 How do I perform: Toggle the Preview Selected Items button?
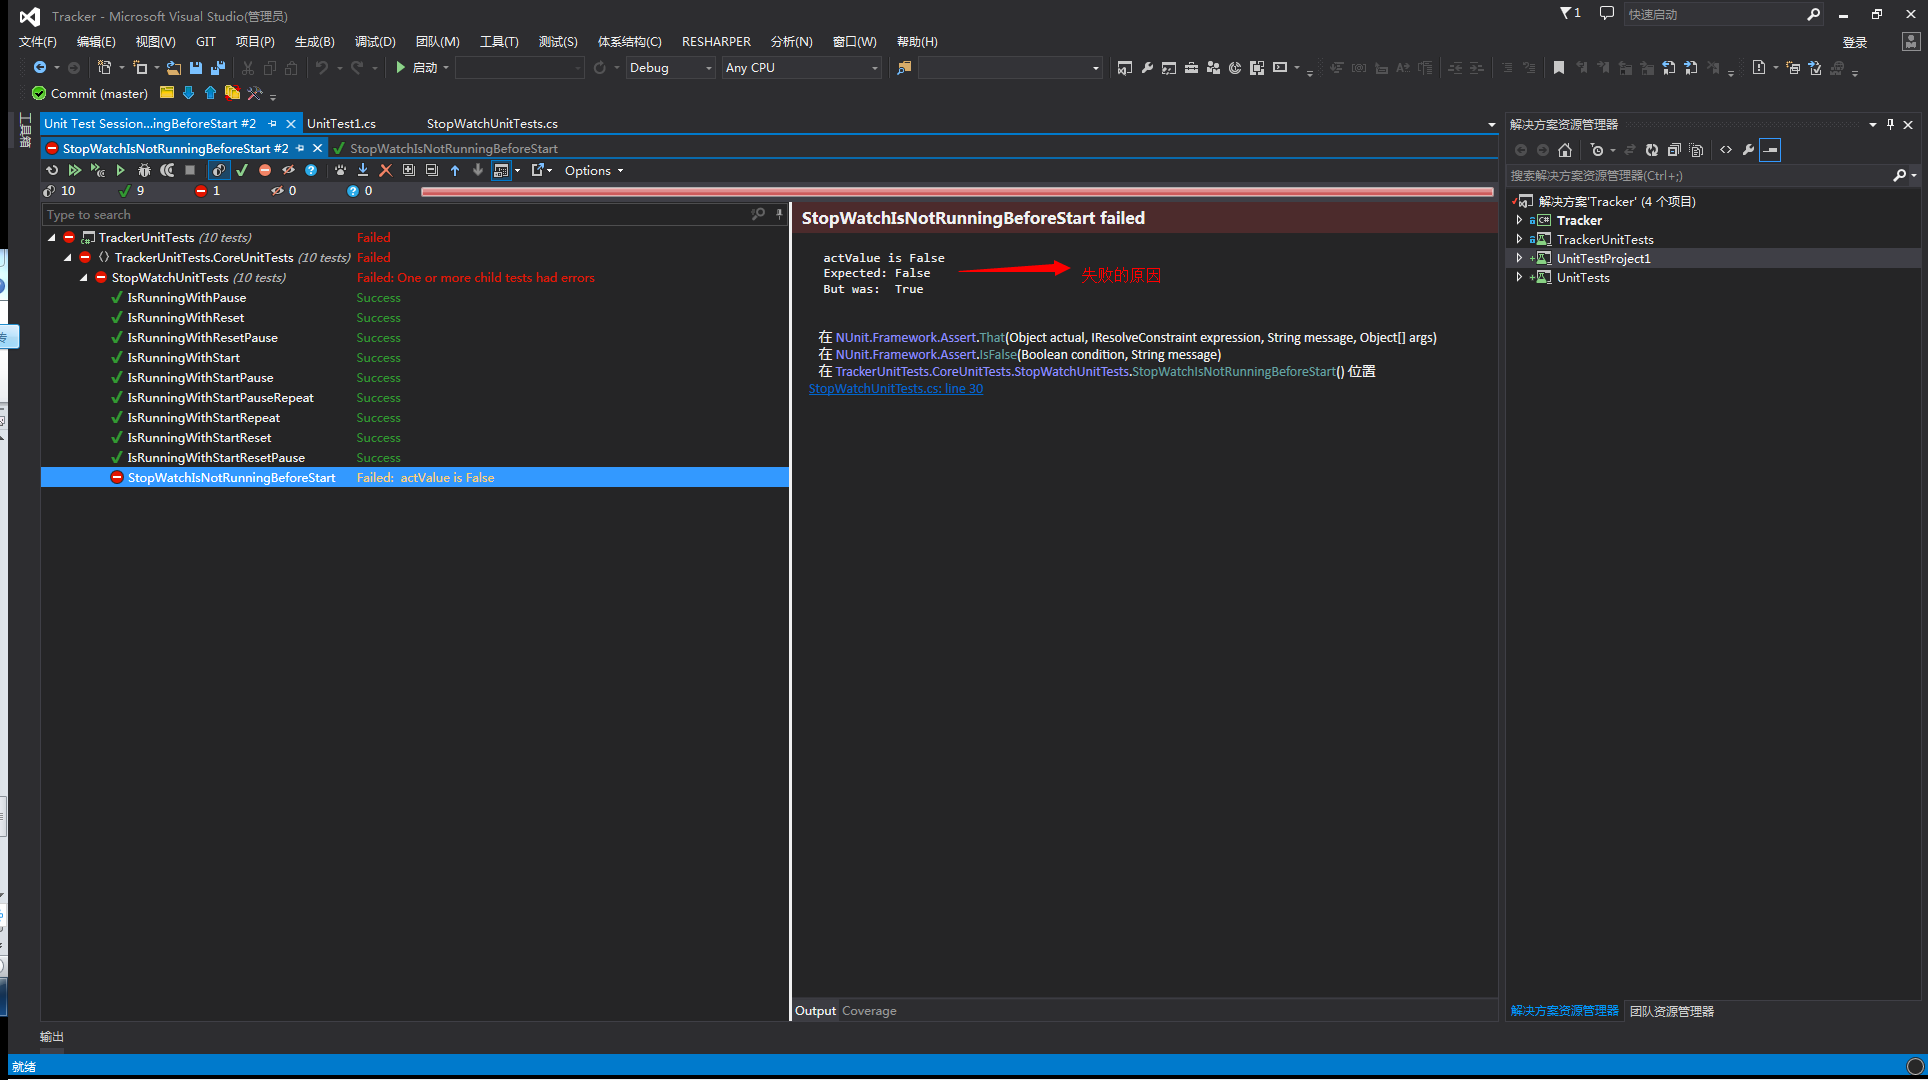(1770, 150)
